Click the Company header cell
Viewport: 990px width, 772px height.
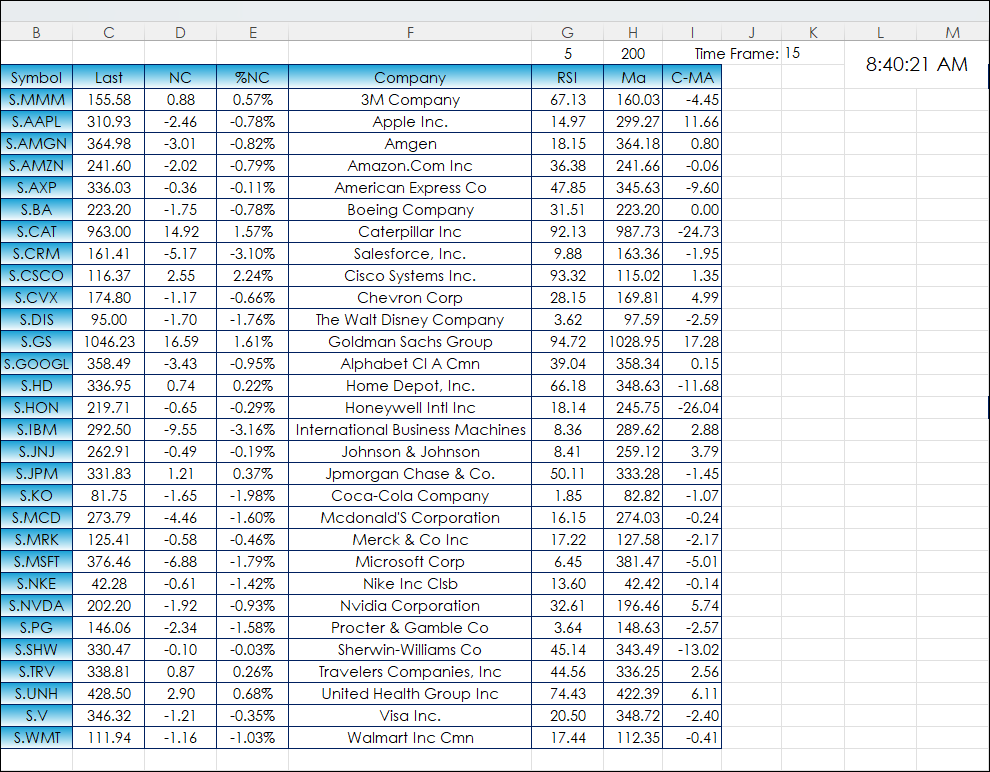coord(410,77)
